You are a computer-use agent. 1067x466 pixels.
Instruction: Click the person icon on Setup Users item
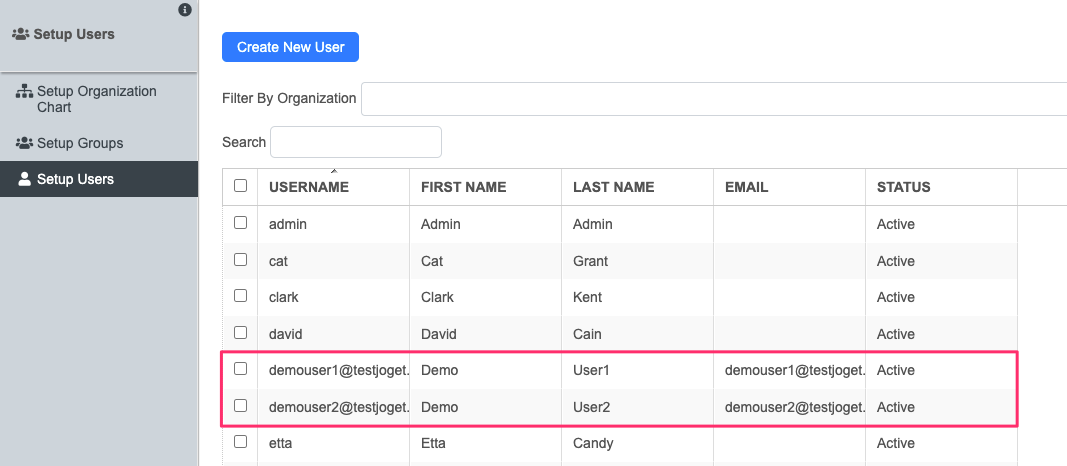[x=25, y=180]
